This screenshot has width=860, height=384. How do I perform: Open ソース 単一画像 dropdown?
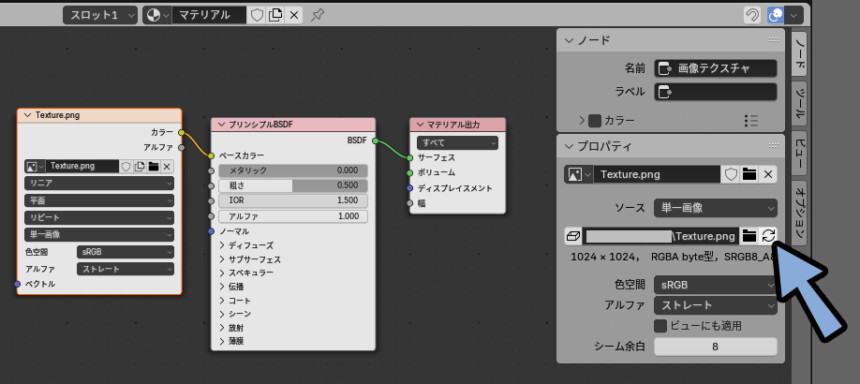715,208
